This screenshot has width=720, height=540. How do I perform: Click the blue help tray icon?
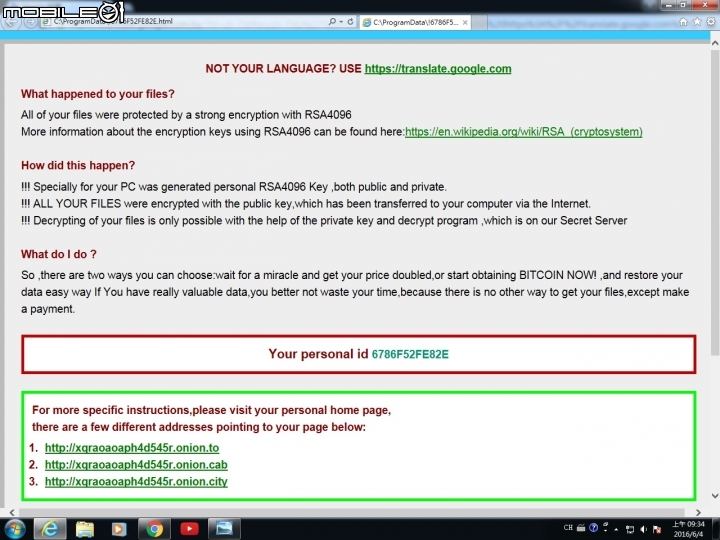pos(593,528)
